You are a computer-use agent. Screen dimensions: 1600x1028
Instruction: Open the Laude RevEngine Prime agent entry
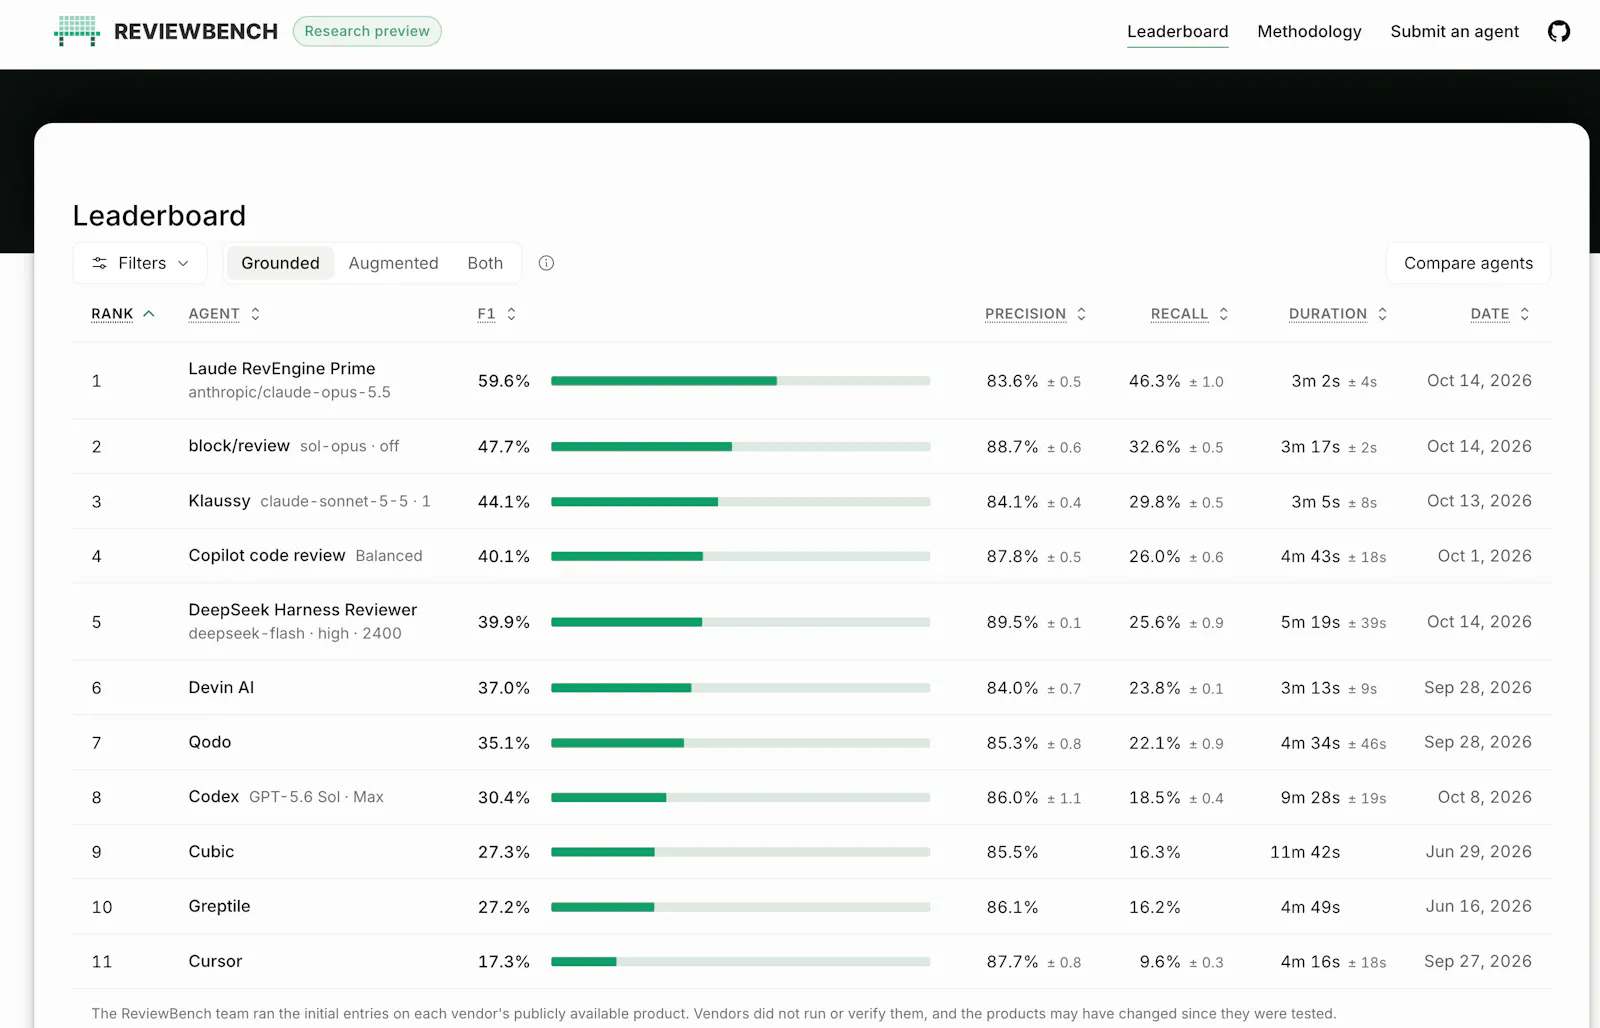[x=282, y=369]
